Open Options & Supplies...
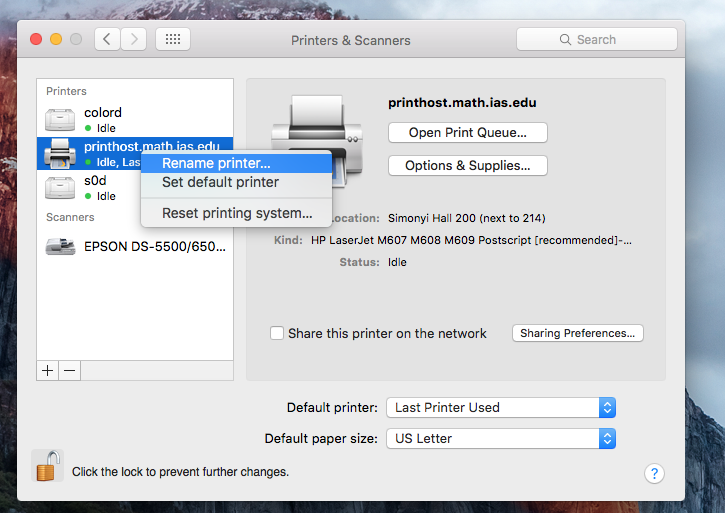Image resolution: width=725 pixels, height=513 pixels. point(468,166)
